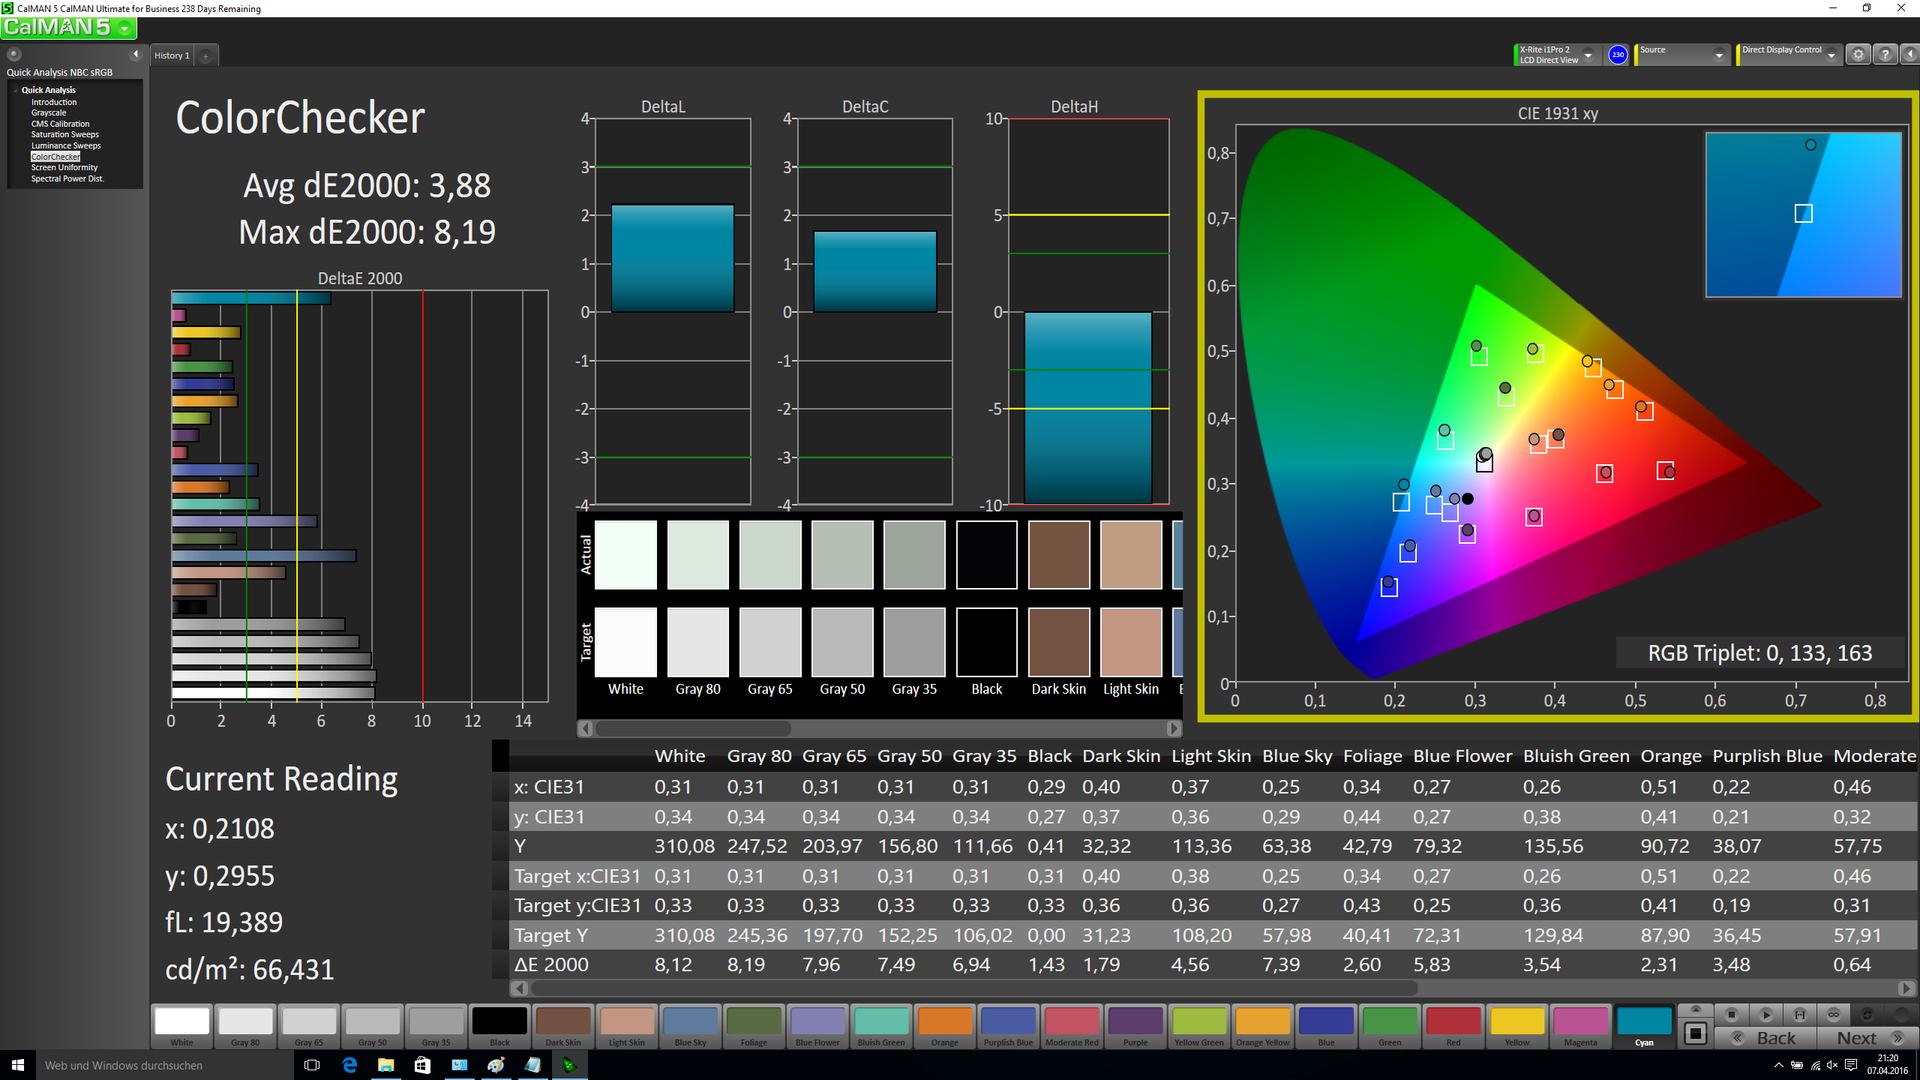The image size is (1920, 1080).
Task: Toggle the black pattern window button
Action: [x=1695, y=1033]
